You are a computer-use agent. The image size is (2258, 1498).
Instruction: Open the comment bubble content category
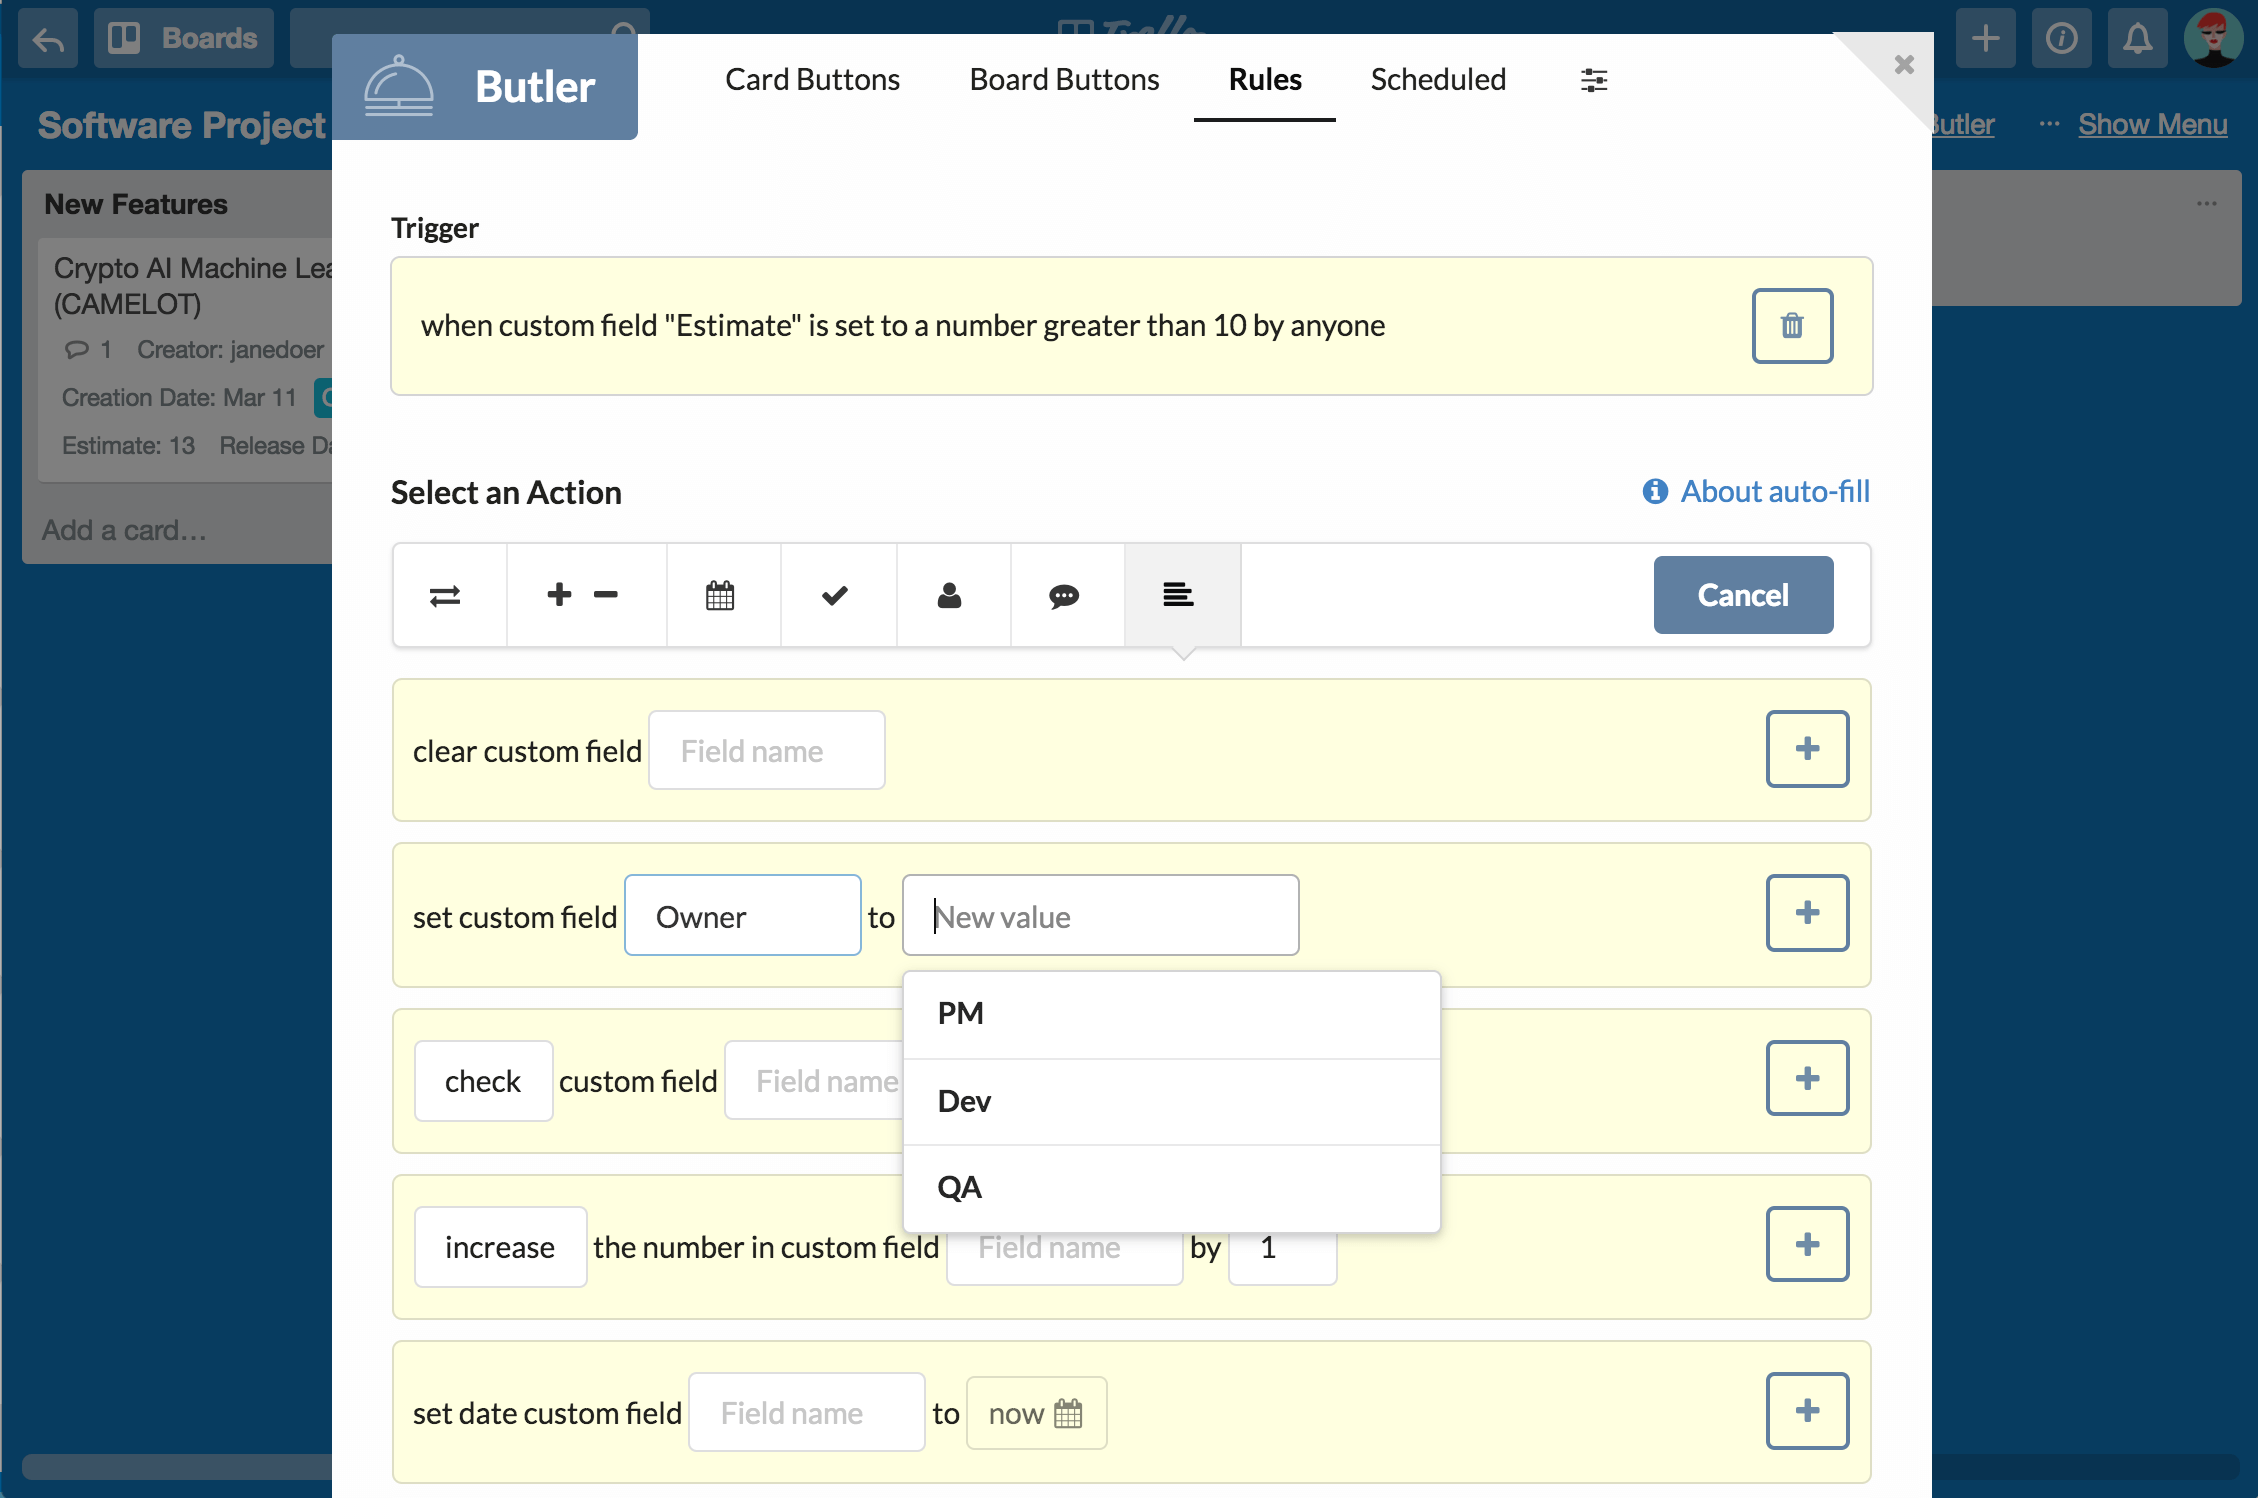pyautogui.click(x=1064, y=596)
